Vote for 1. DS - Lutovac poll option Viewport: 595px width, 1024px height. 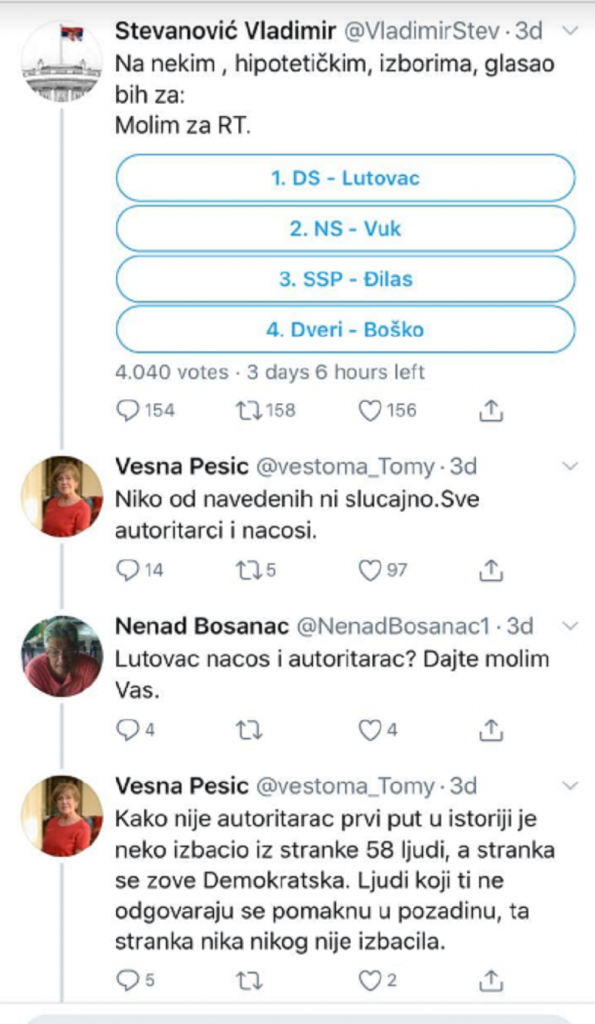click(344, 178)
